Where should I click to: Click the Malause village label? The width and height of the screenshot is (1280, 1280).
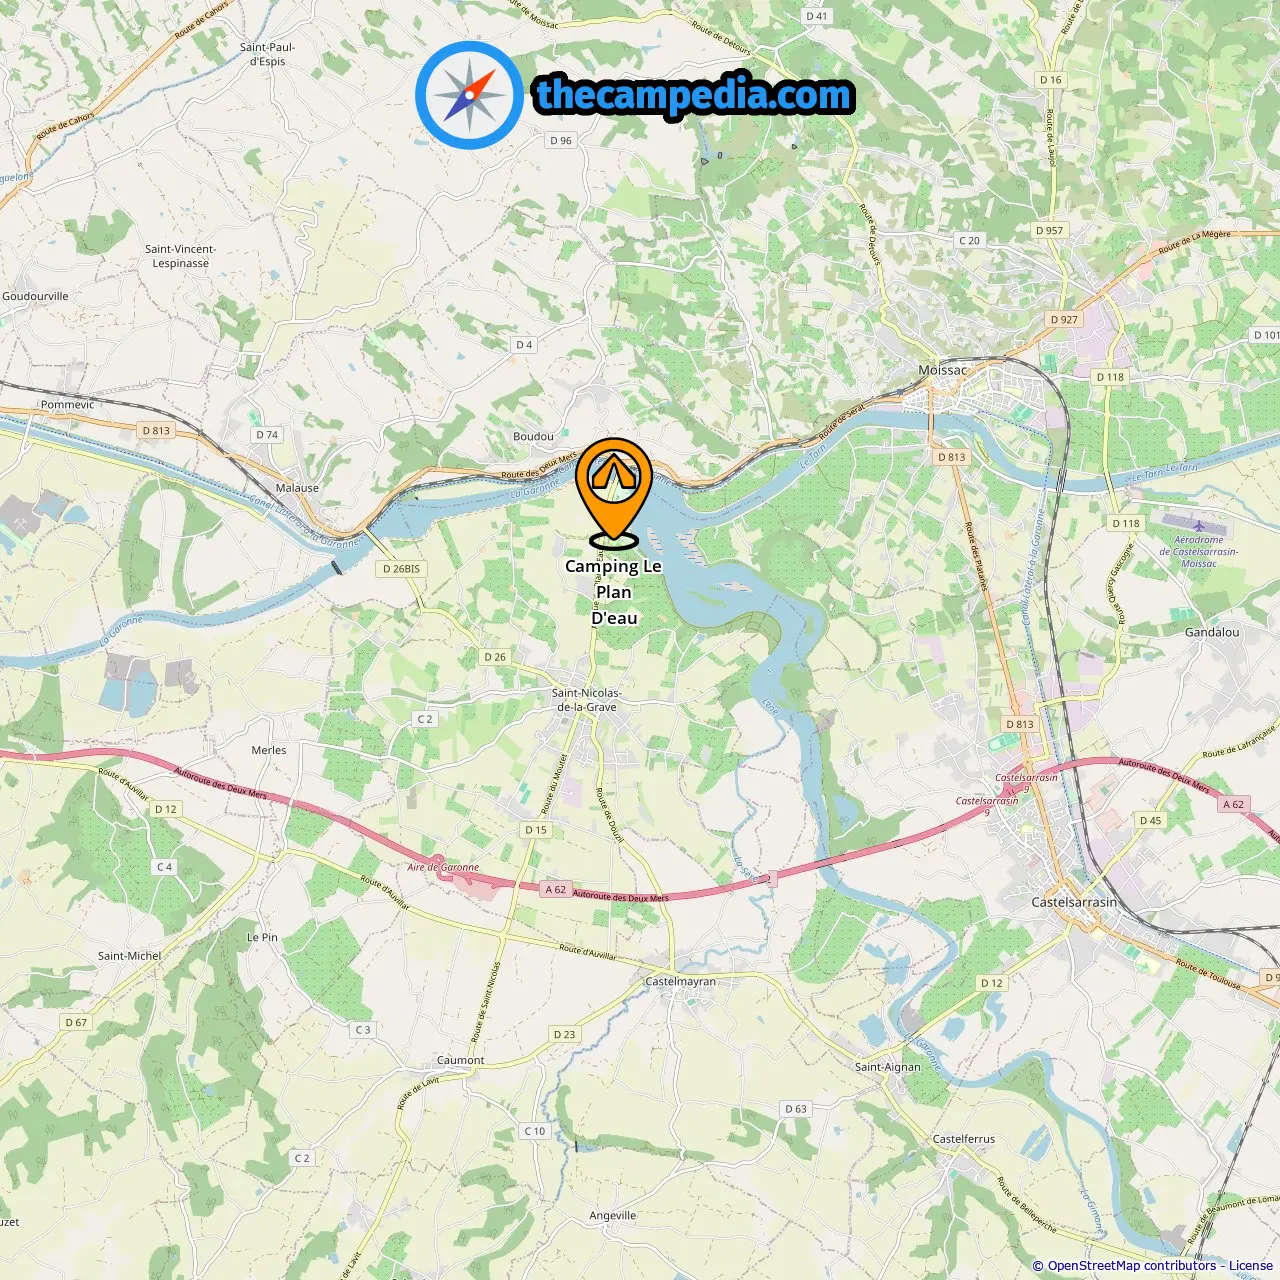tap(297, 488)
